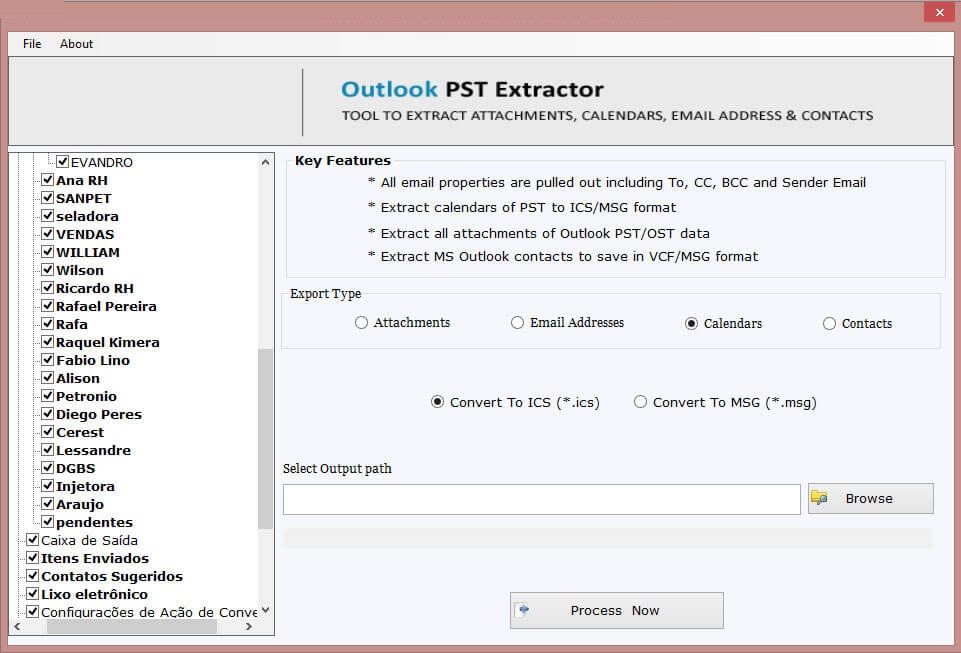The height and width of the screenshot is (653, 961).
Task: Toggle the Wilson folder checkbox
Action: (48, 270)
